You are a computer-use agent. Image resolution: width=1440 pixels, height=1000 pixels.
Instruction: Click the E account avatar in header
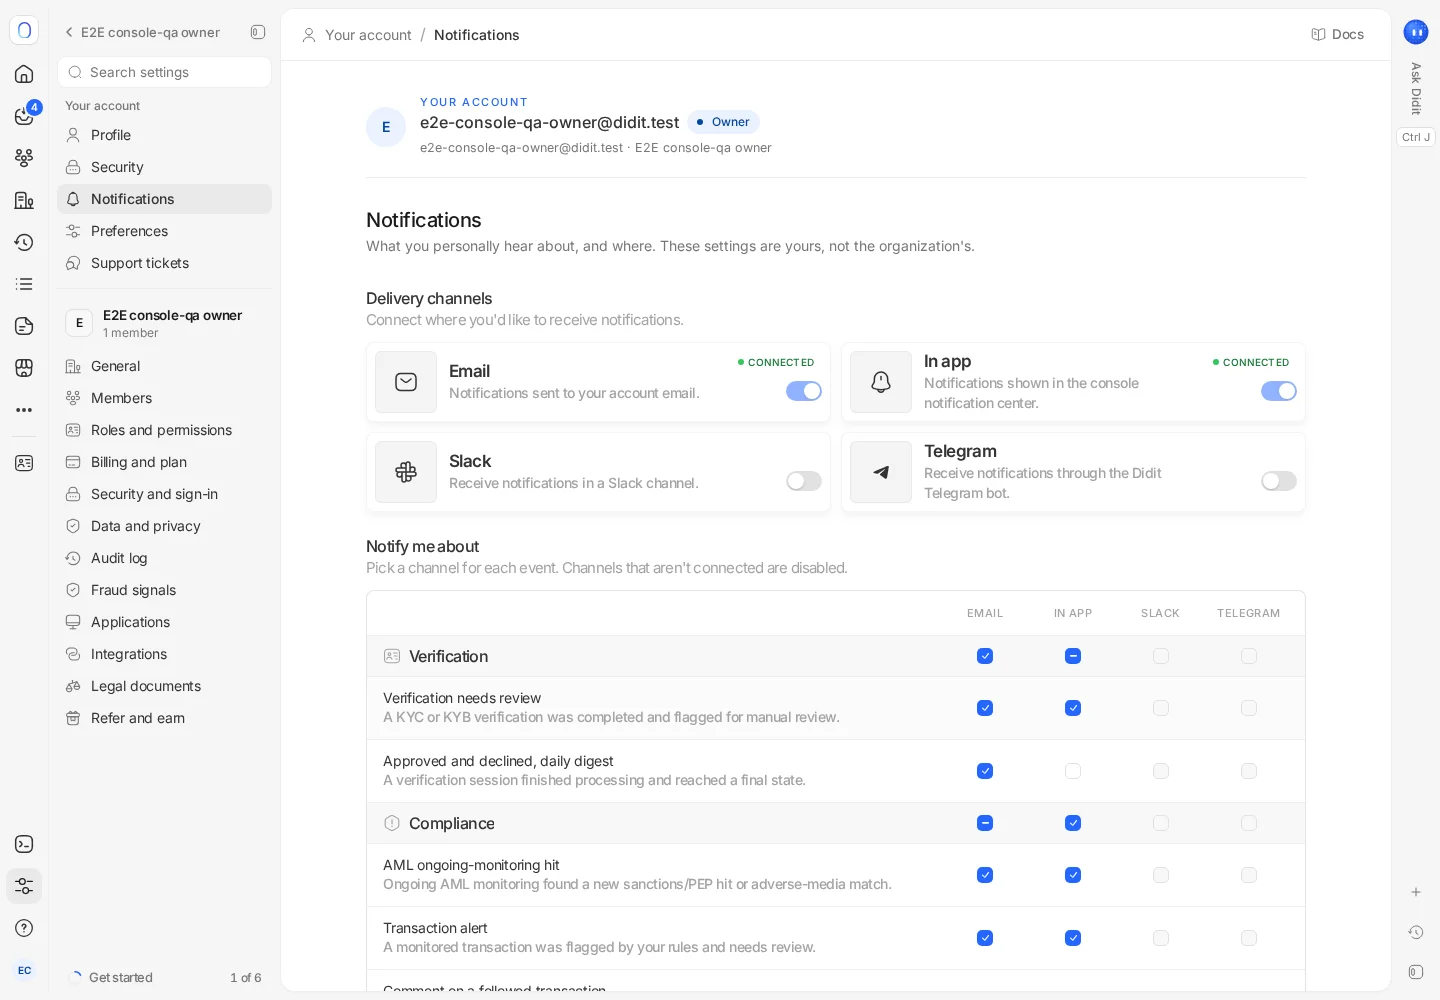386,127
